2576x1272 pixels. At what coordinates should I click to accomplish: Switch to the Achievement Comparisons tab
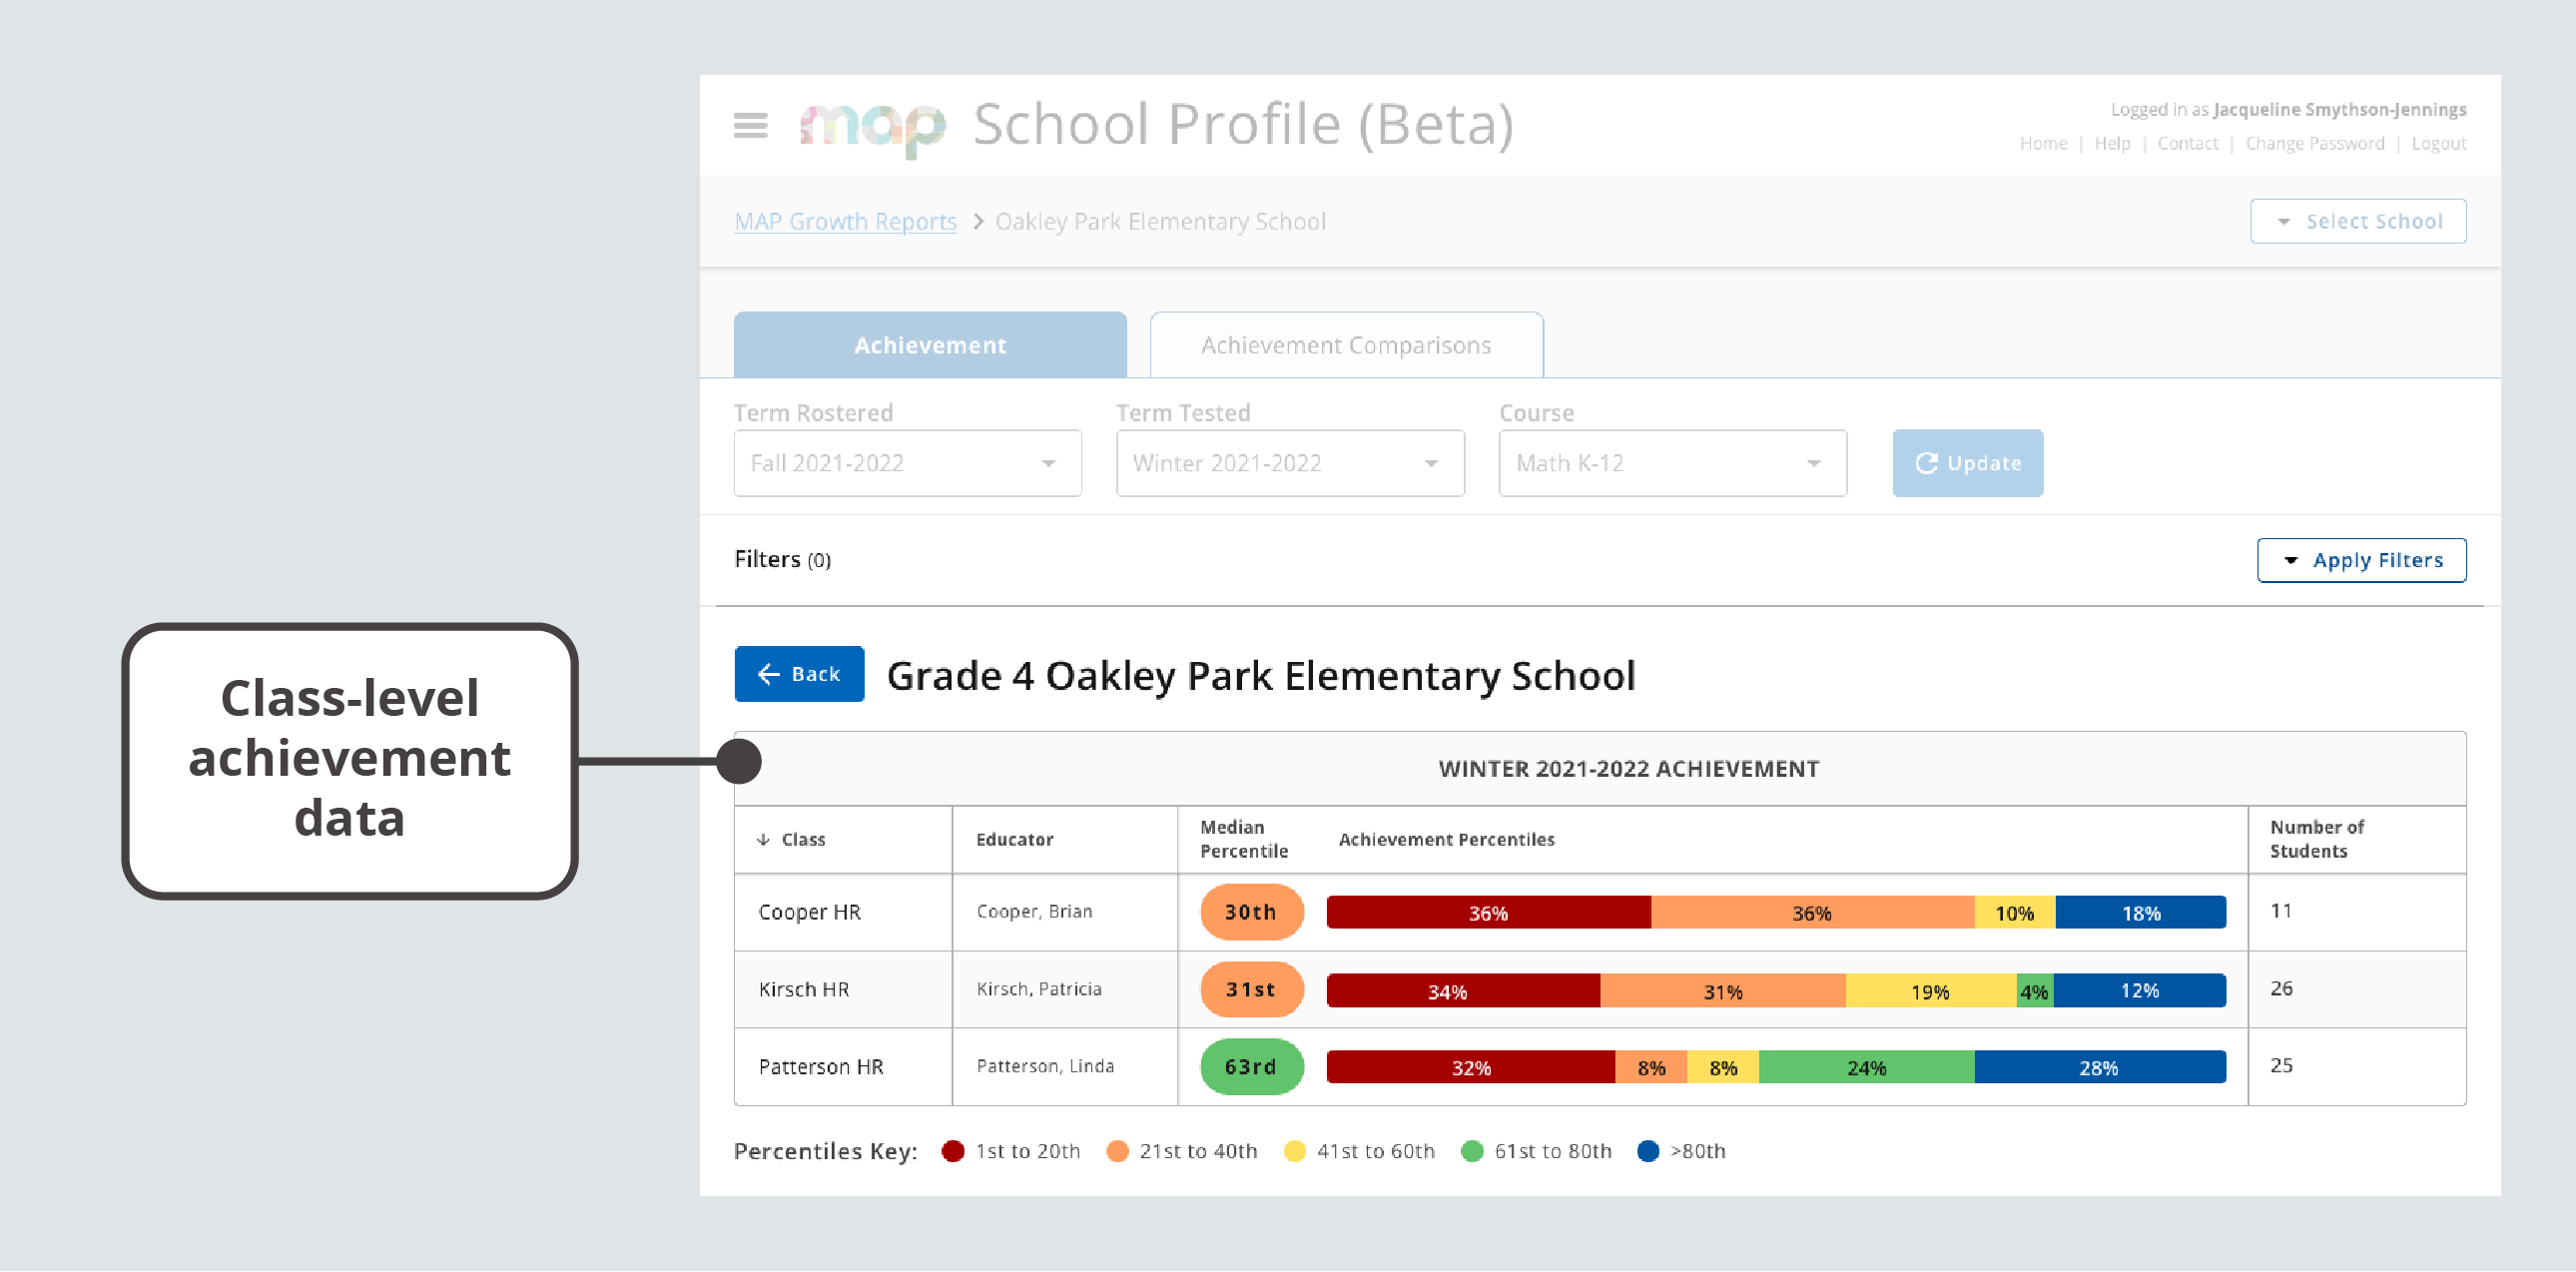click(x=1345, y=344)
